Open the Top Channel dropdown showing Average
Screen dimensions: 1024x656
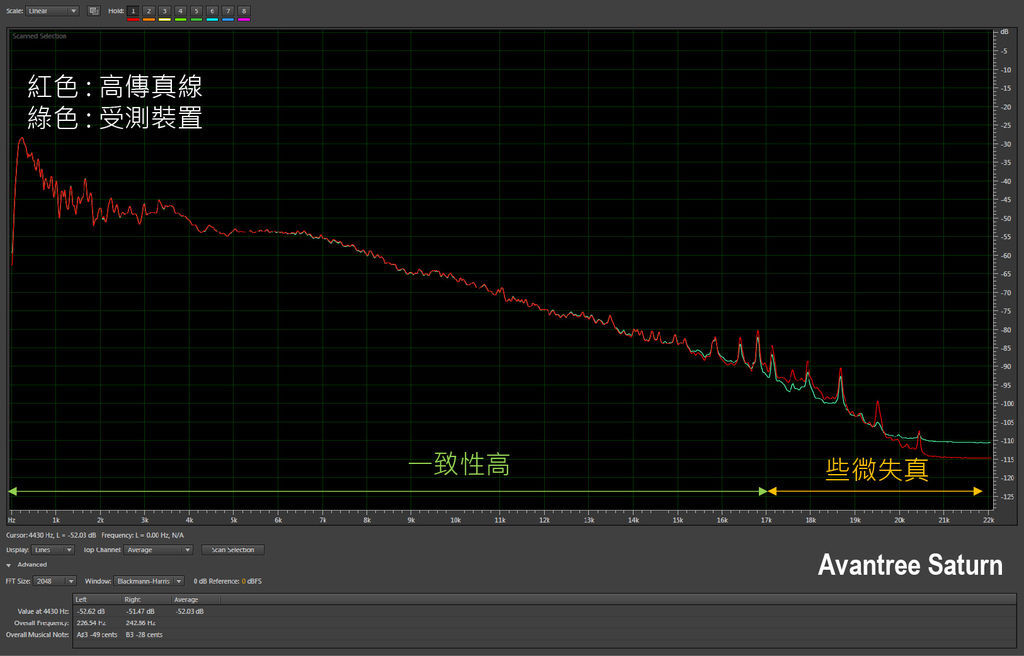point(158,549)
